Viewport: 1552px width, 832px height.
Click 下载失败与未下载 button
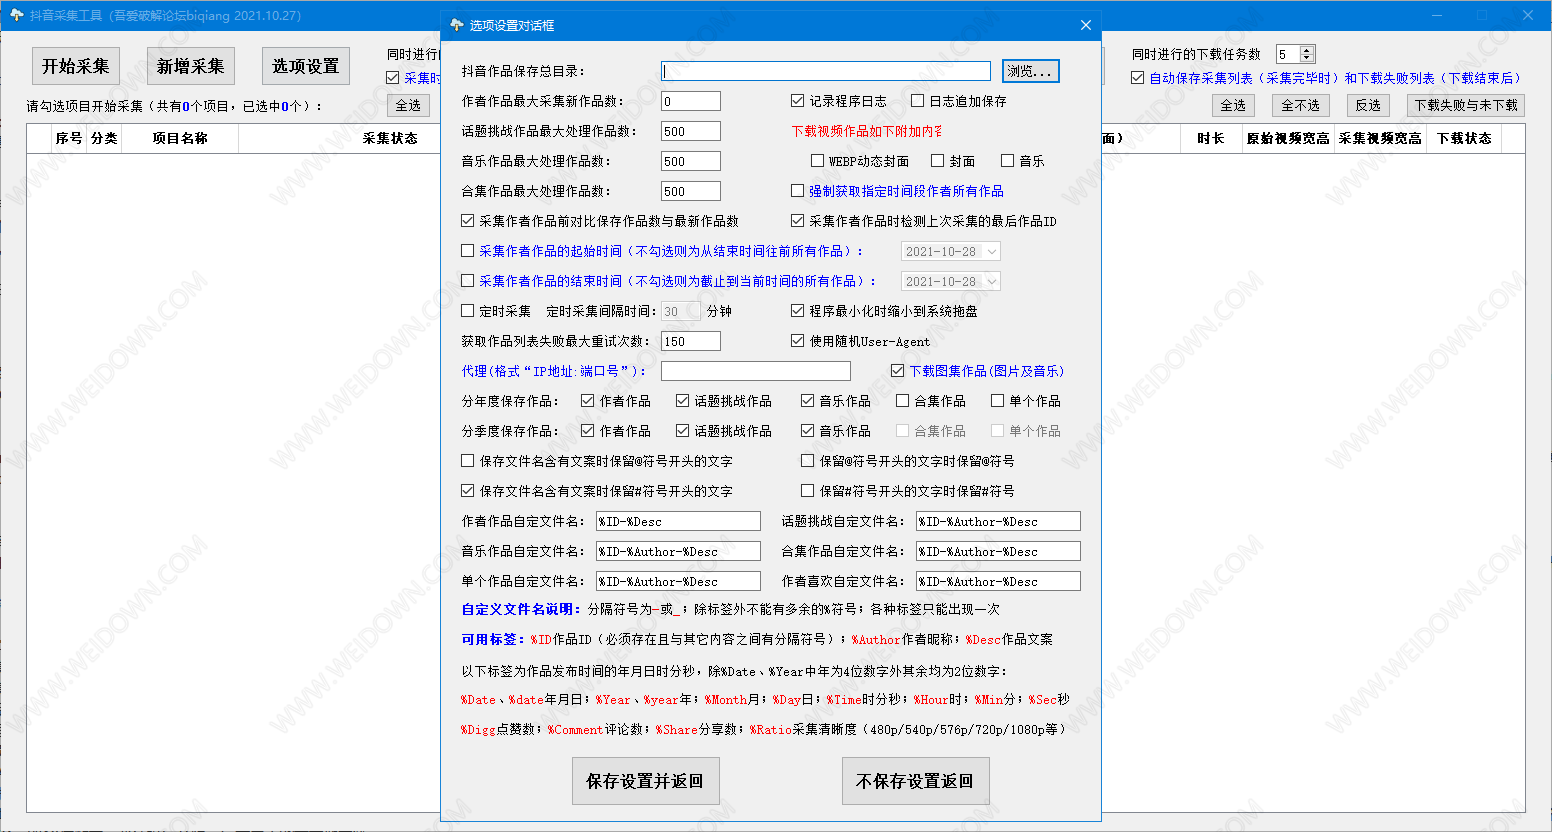pyautogui.click(x=1466, y=105)
